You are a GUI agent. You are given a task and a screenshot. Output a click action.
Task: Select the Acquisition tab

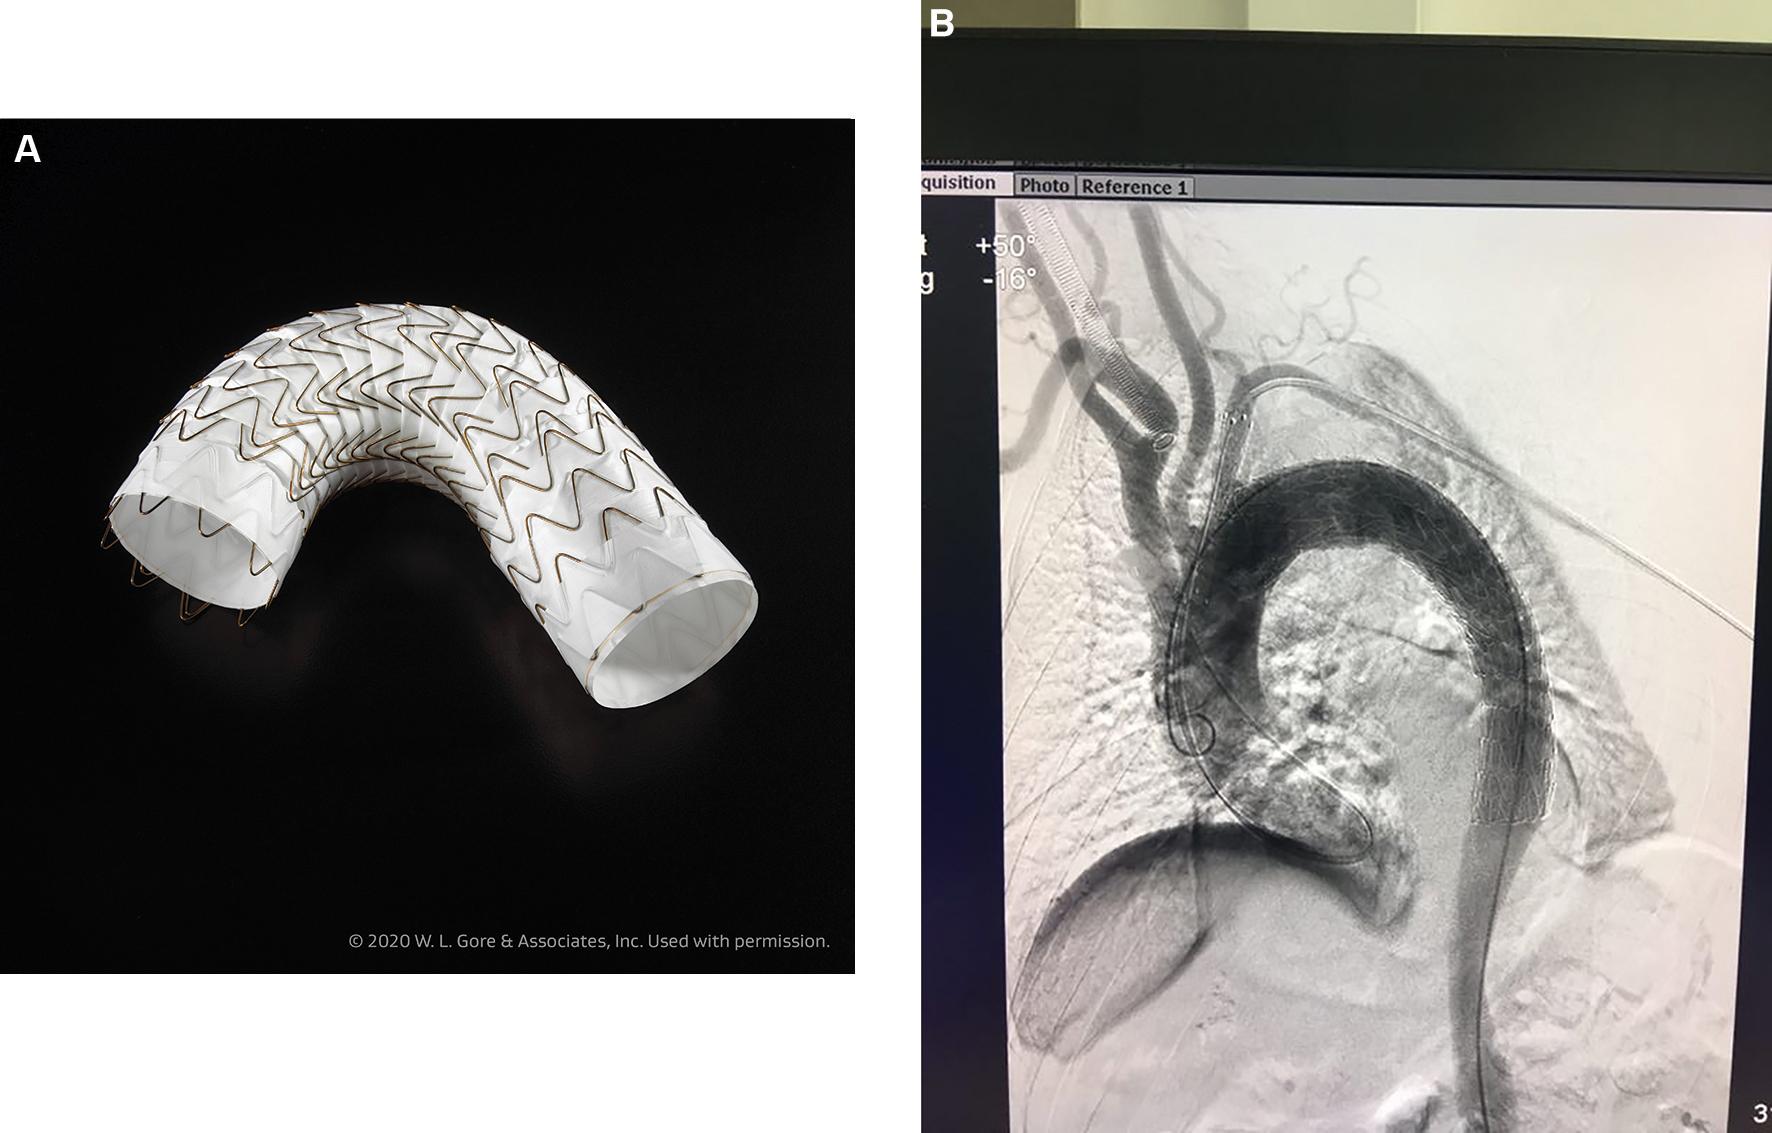click(x=957, y=186)
